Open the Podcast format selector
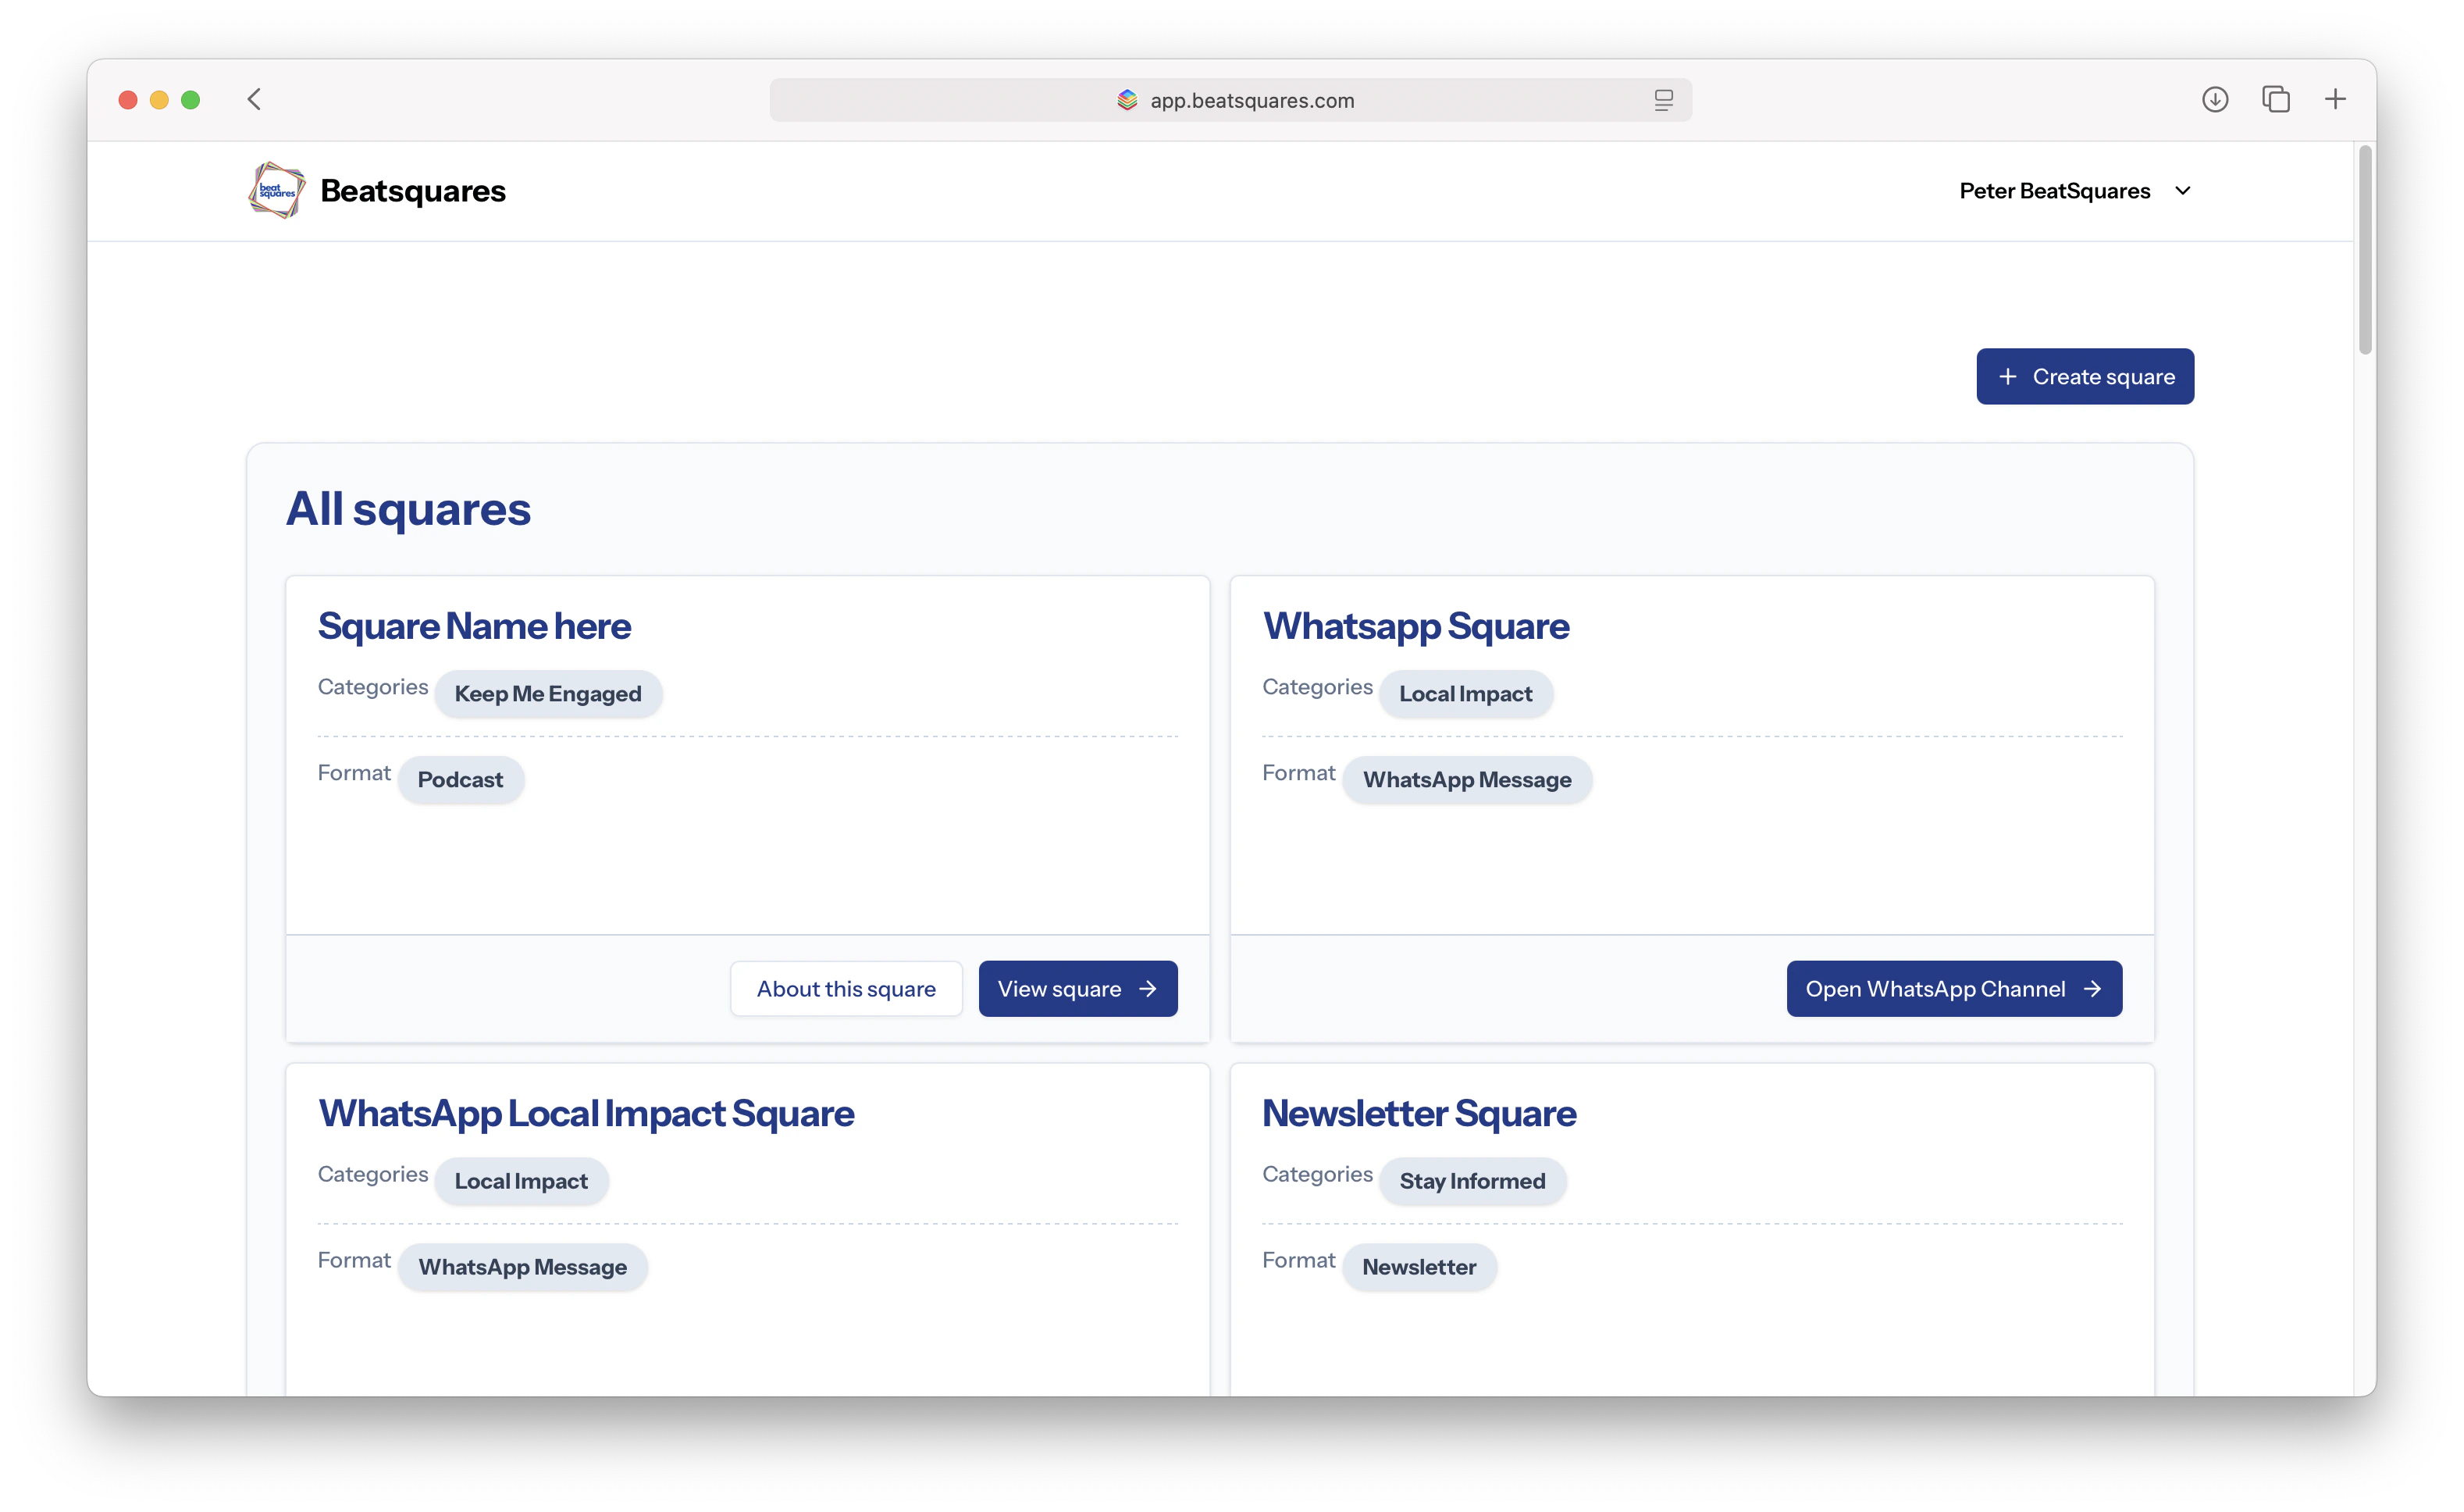The image size is (2464, 1512). click(460, 779)
